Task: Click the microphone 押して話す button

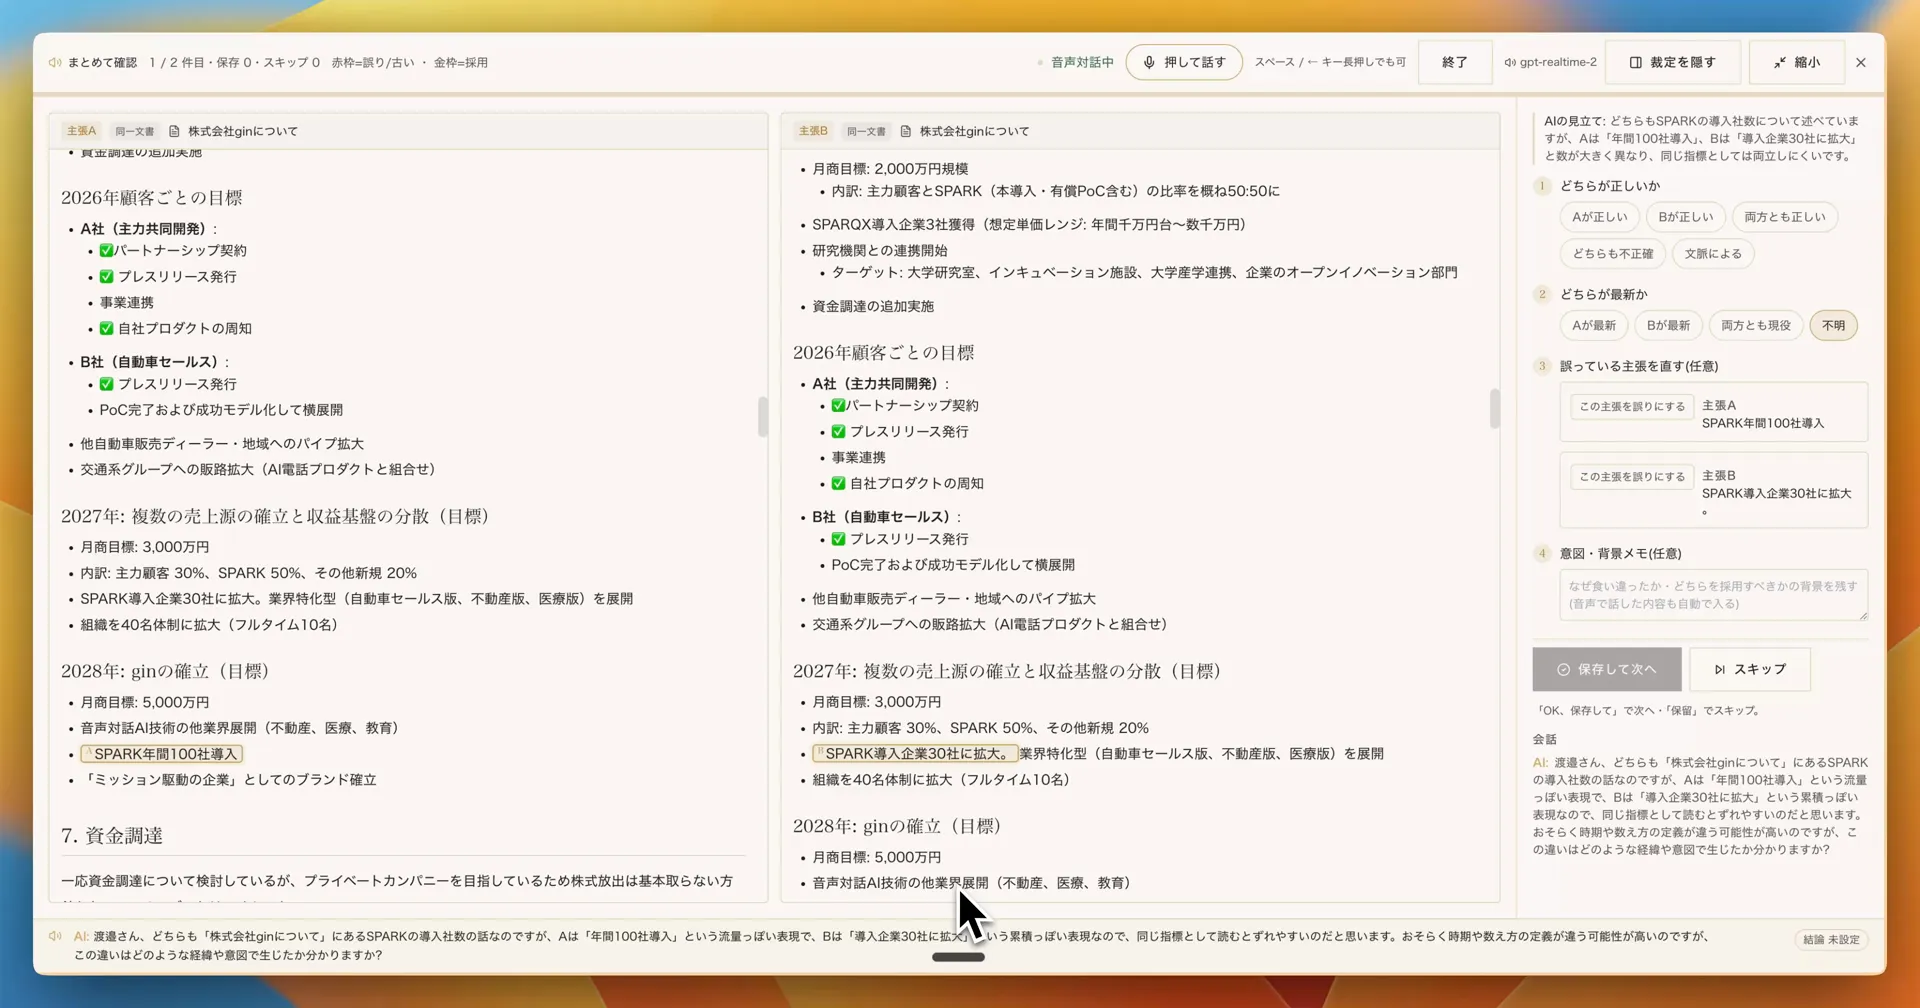Action: pos(1184,62)
